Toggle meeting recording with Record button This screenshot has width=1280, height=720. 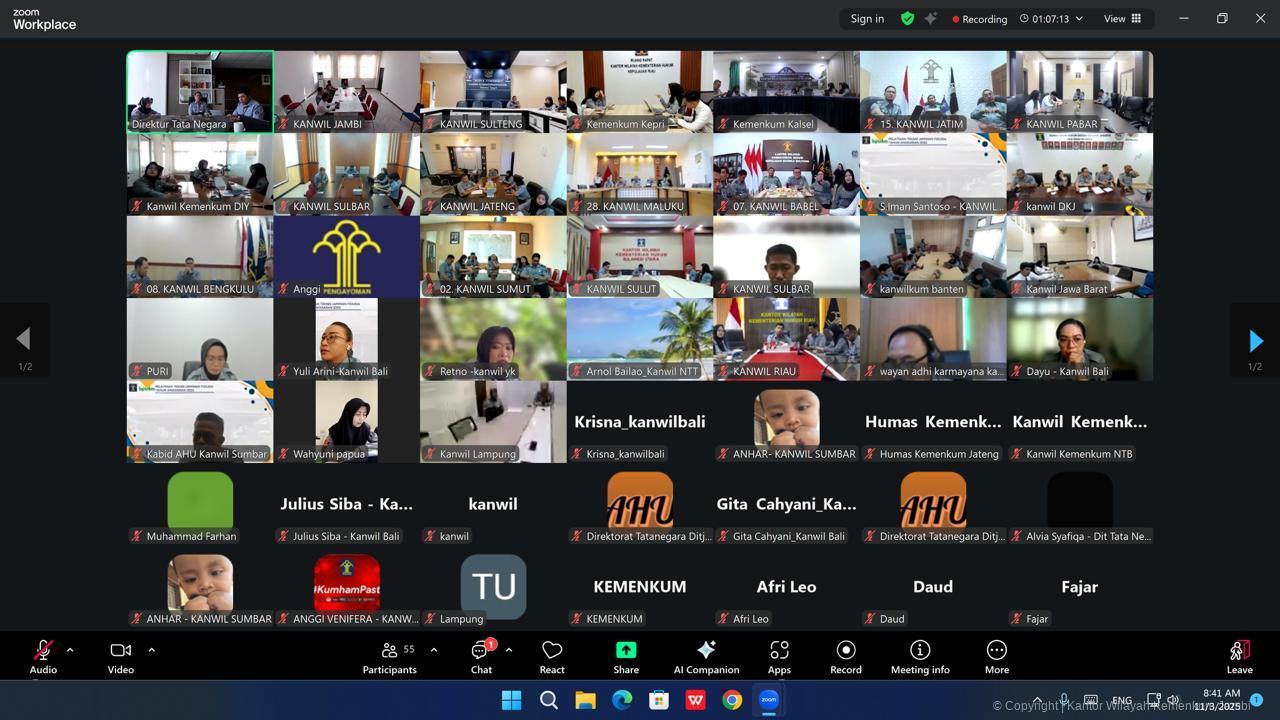pyautogui.click(x=845, y=657)
